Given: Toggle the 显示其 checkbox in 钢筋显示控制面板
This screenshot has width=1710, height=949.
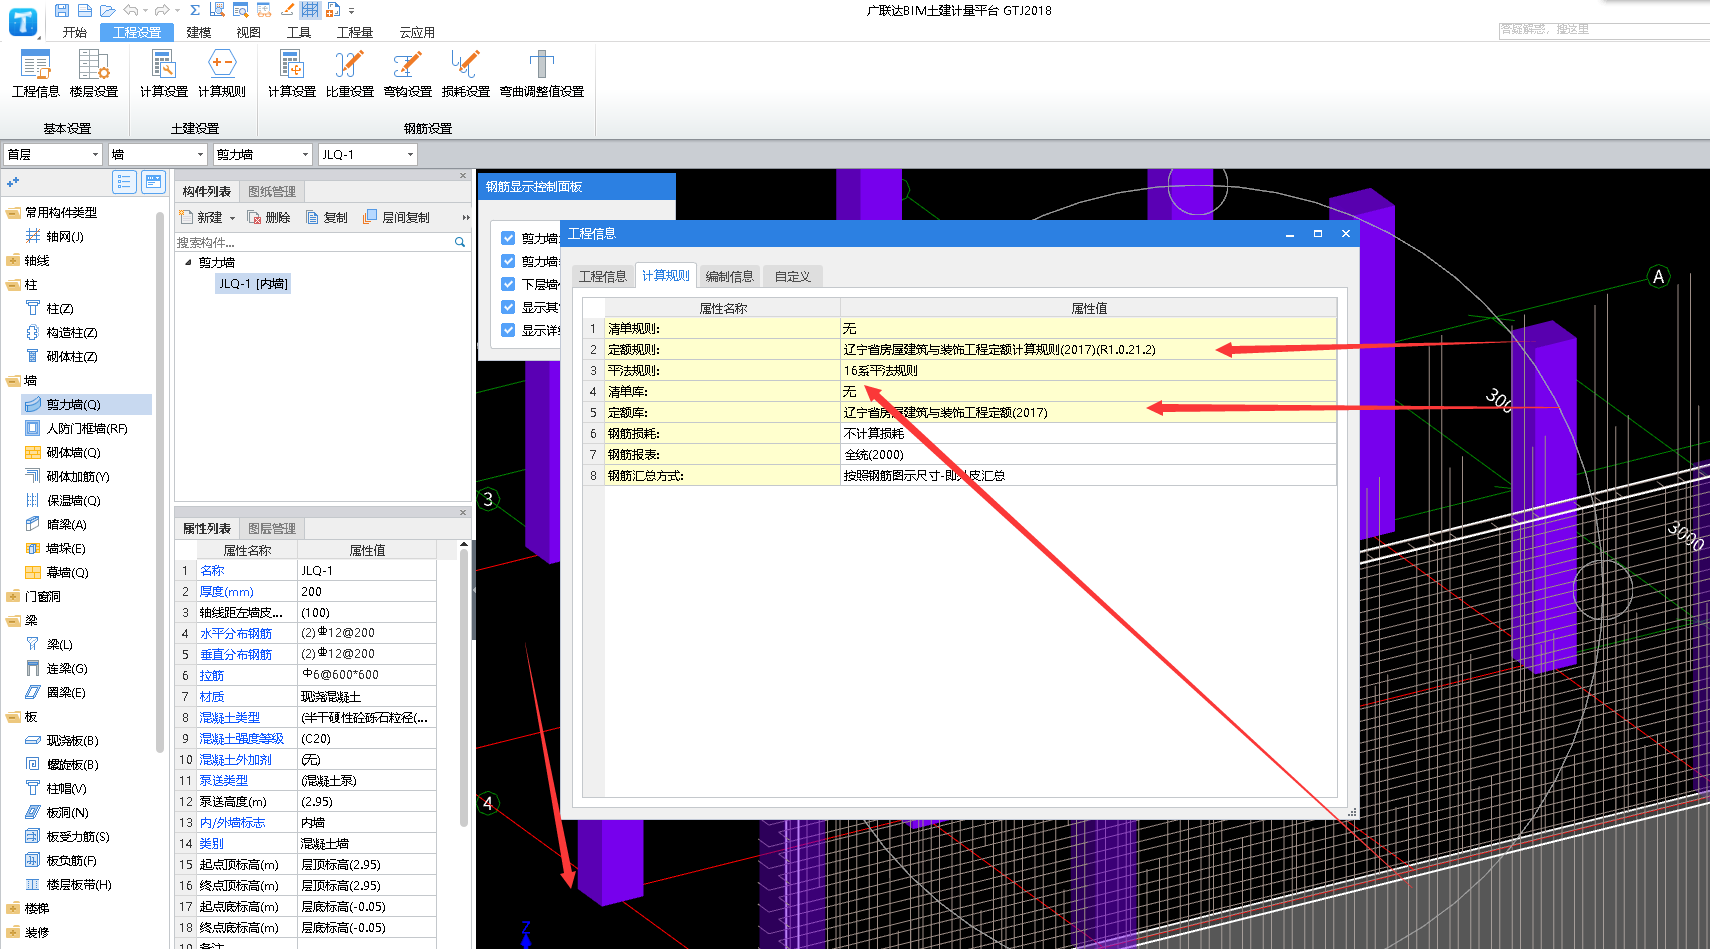Looking at the screenshot, I should pyautogui.click(x=508, y=307).
